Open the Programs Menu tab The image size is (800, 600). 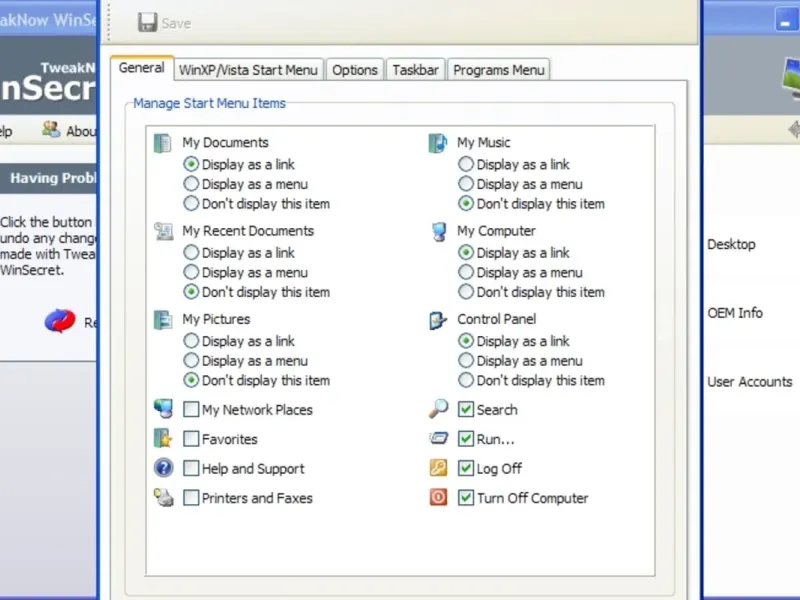click(498, 70)
